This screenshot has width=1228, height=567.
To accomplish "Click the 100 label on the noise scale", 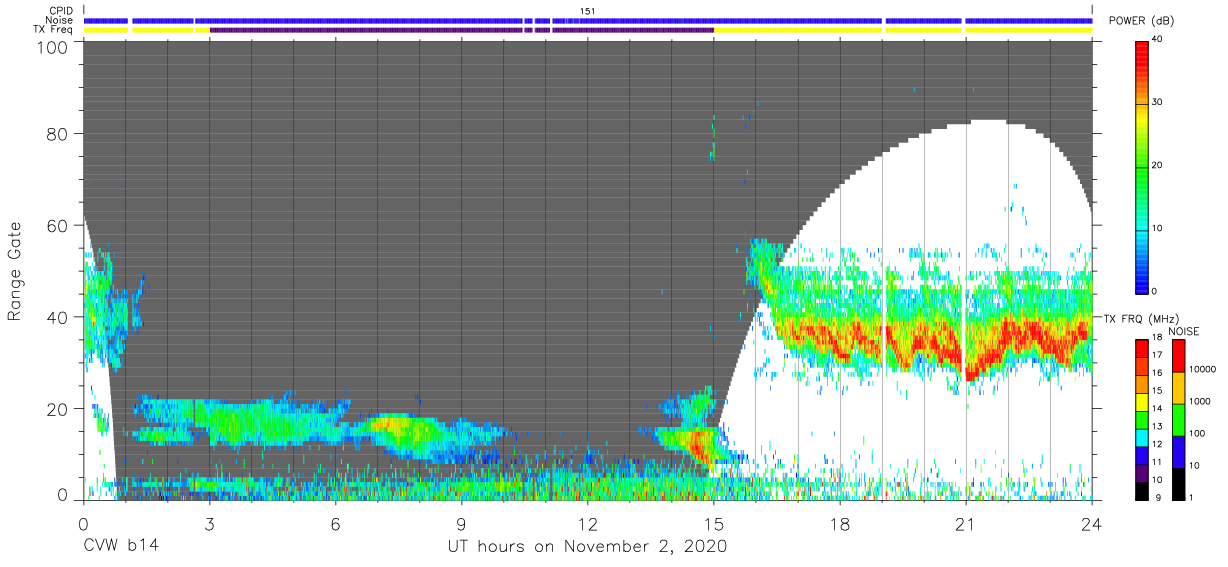I will 1199,433.
